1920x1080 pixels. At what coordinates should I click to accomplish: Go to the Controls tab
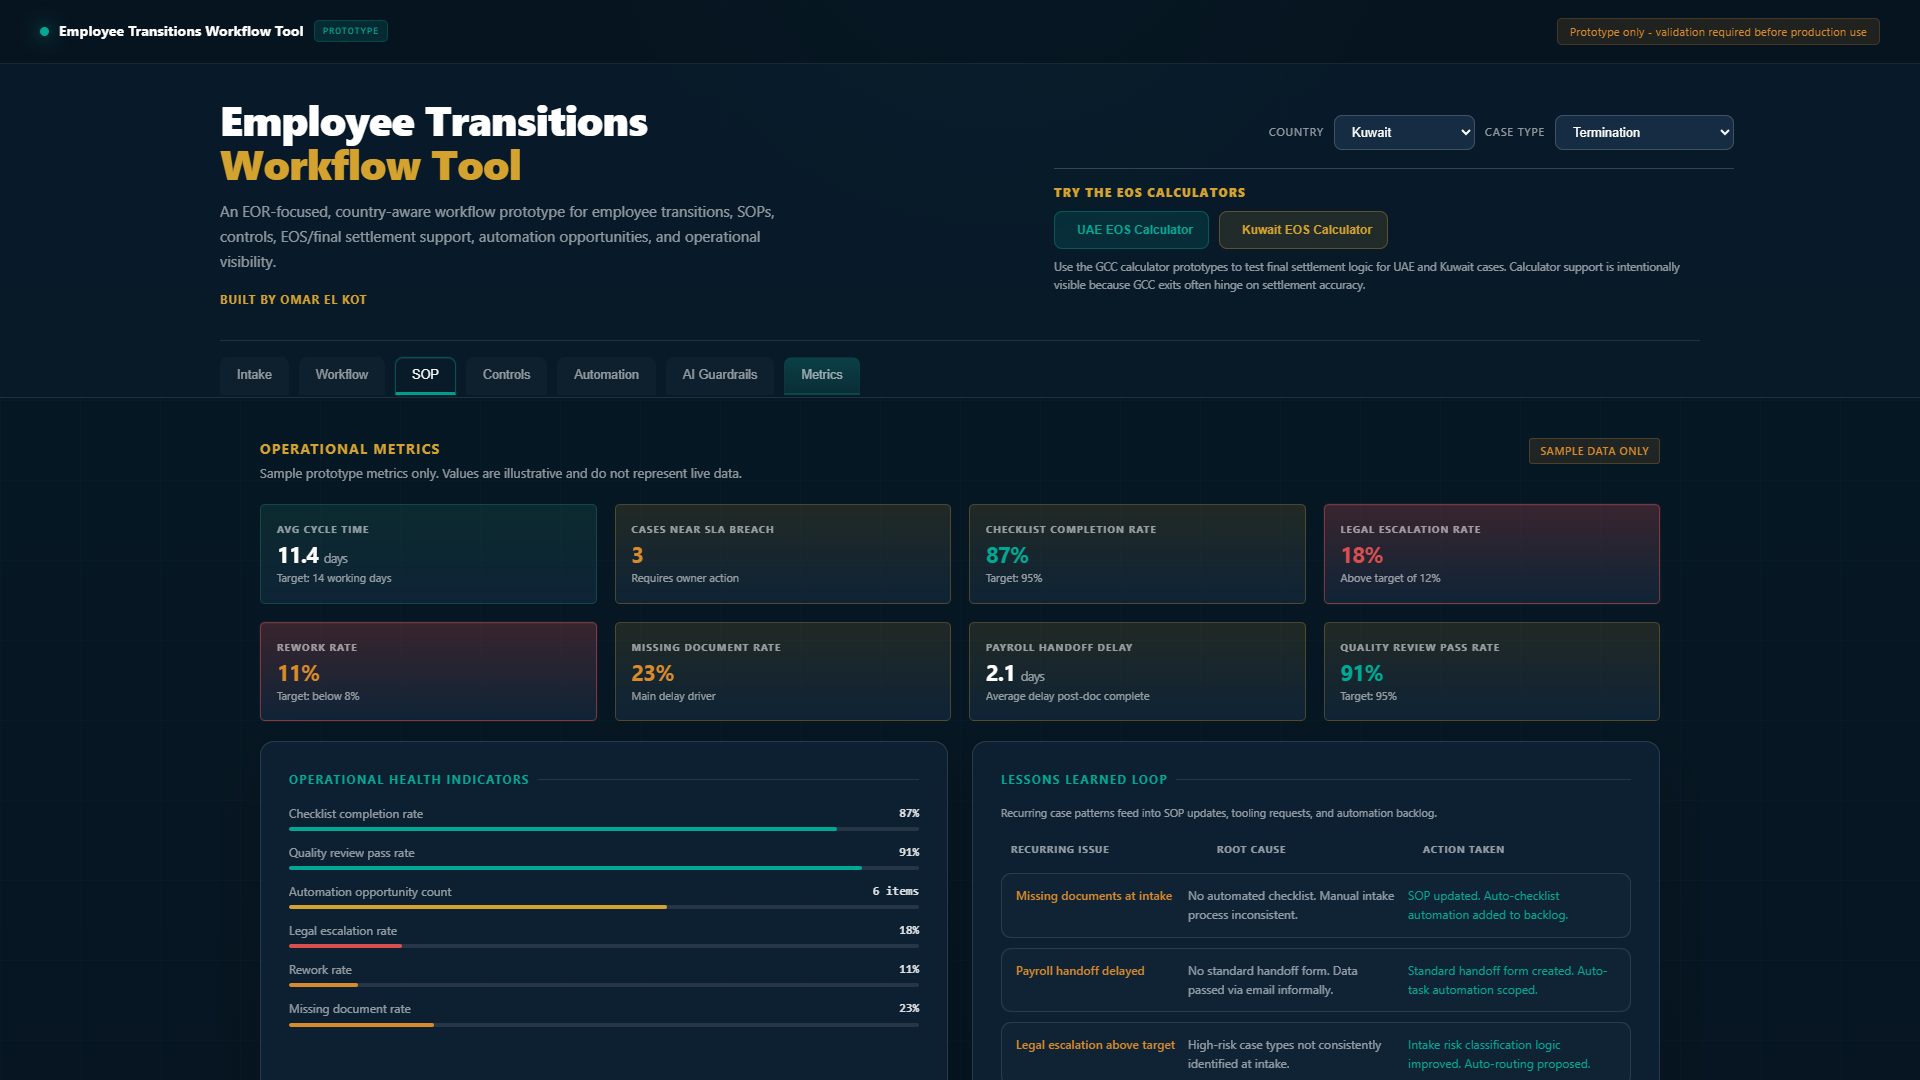pyautogui.click(x=506, y=375)
